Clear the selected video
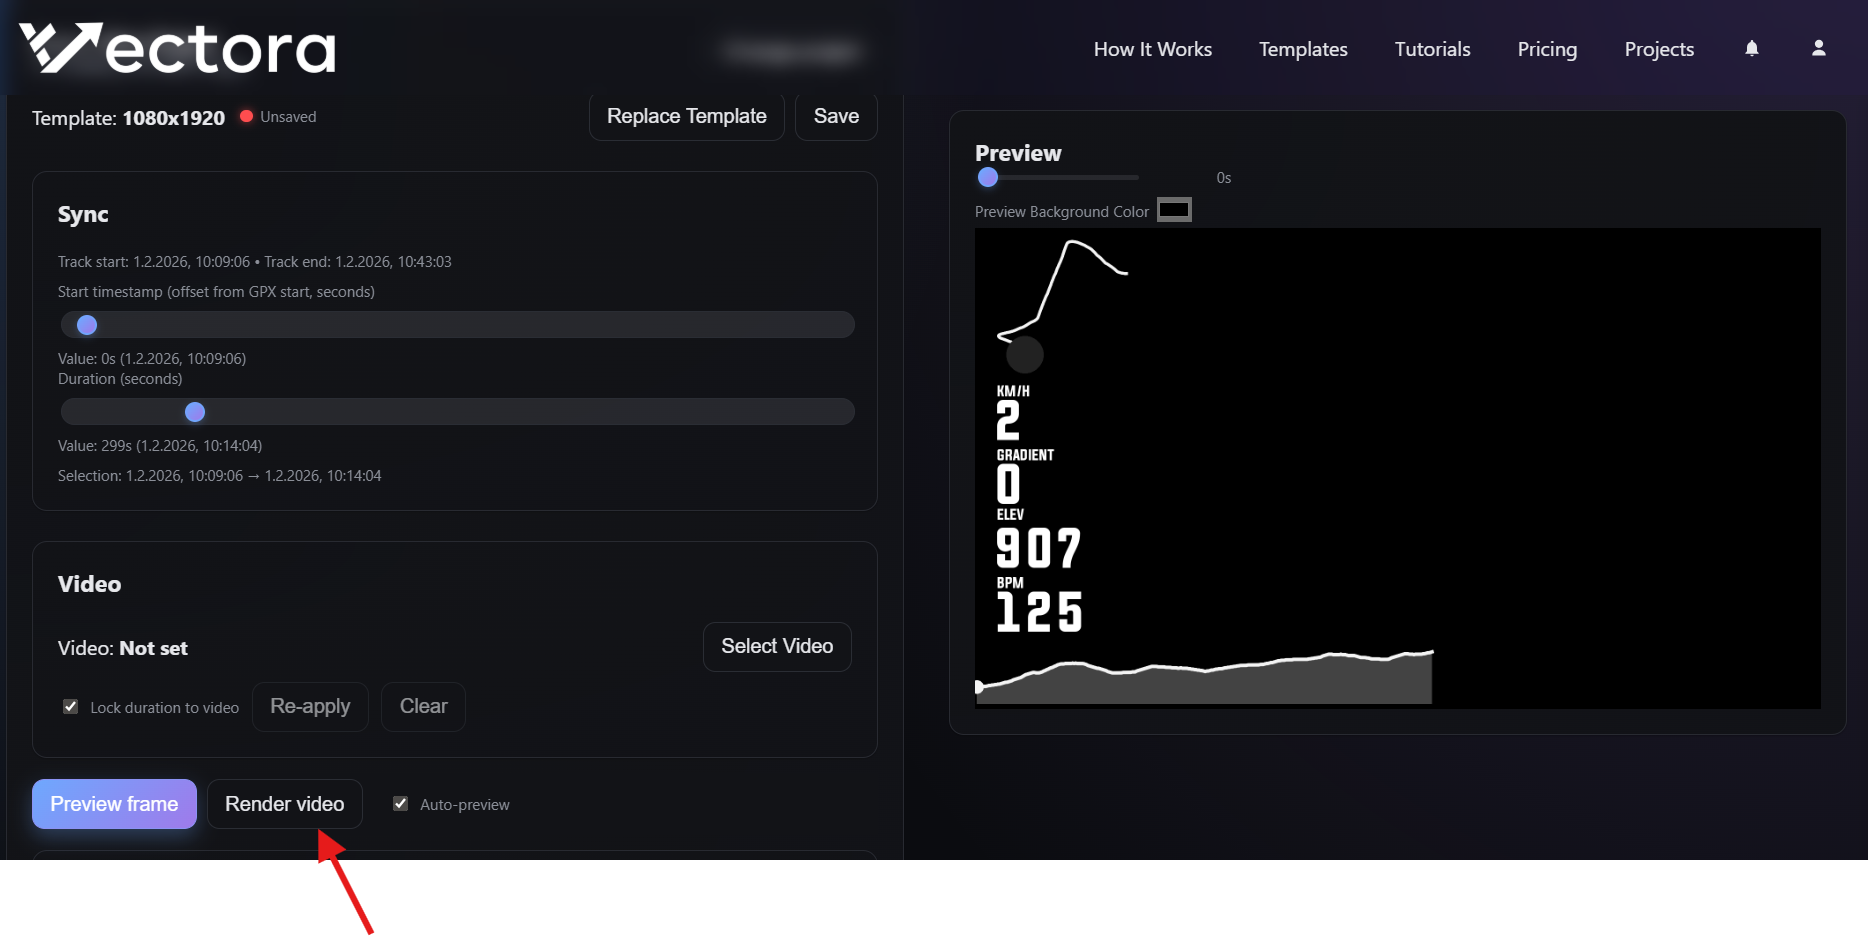 click(x=423, y=707)
